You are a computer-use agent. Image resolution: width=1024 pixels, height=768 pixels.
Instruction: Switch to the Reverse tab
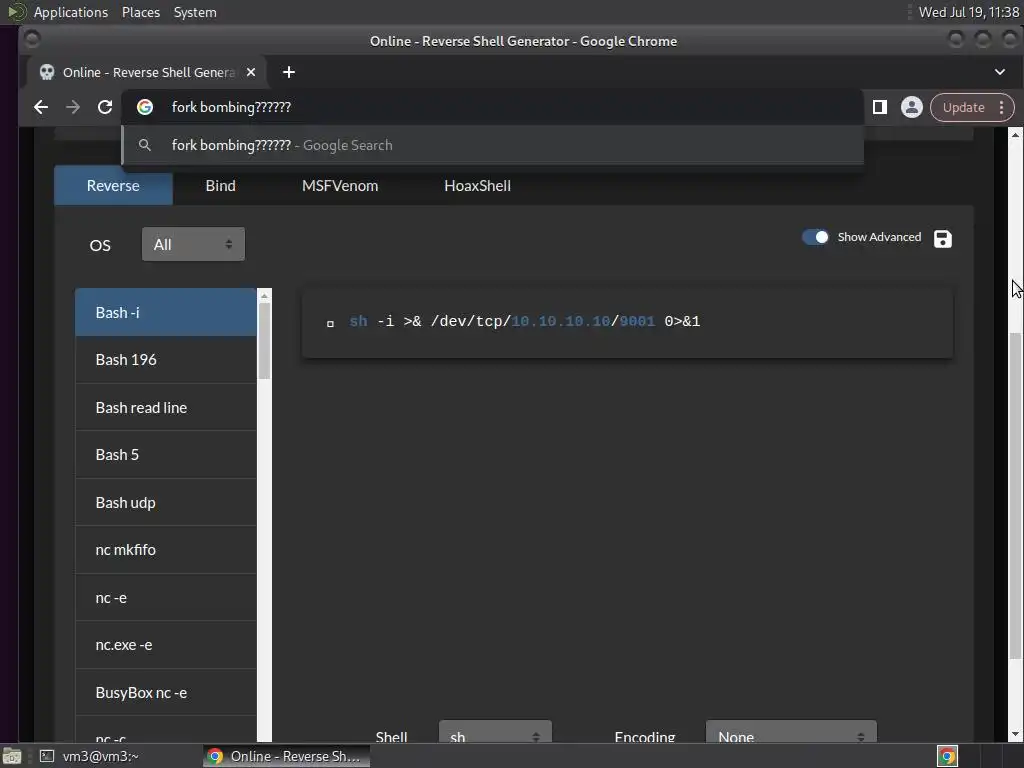[x=113, y=185]
